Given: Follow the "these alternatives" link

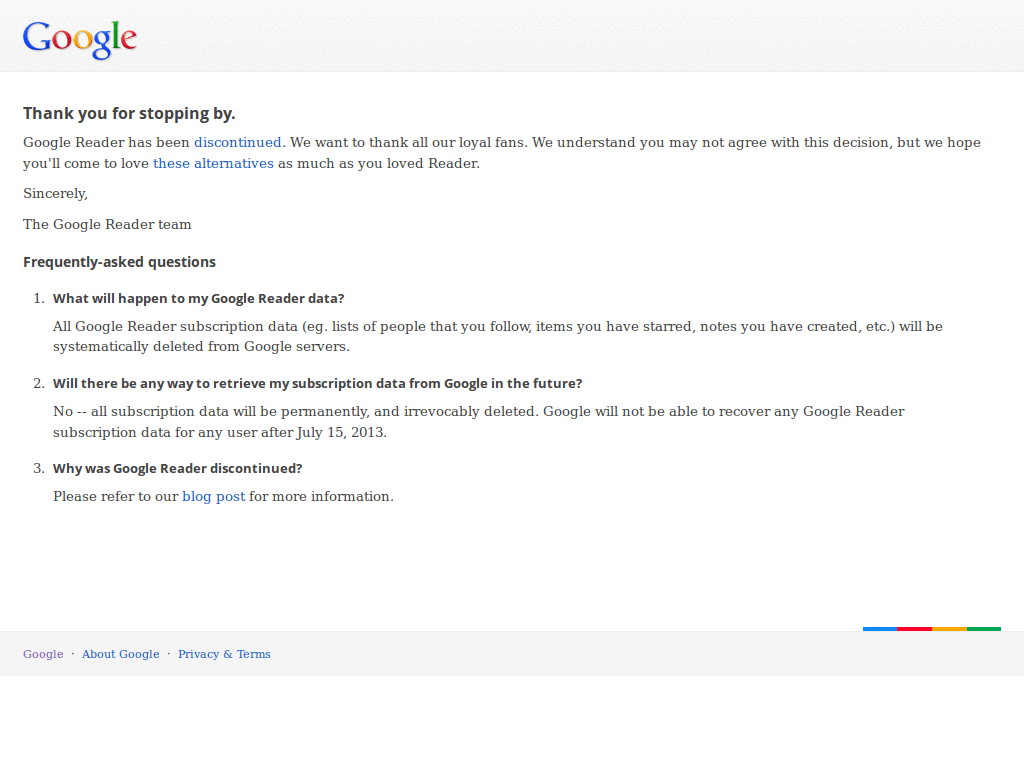Looking at the screenshot, I should (213, 163).
